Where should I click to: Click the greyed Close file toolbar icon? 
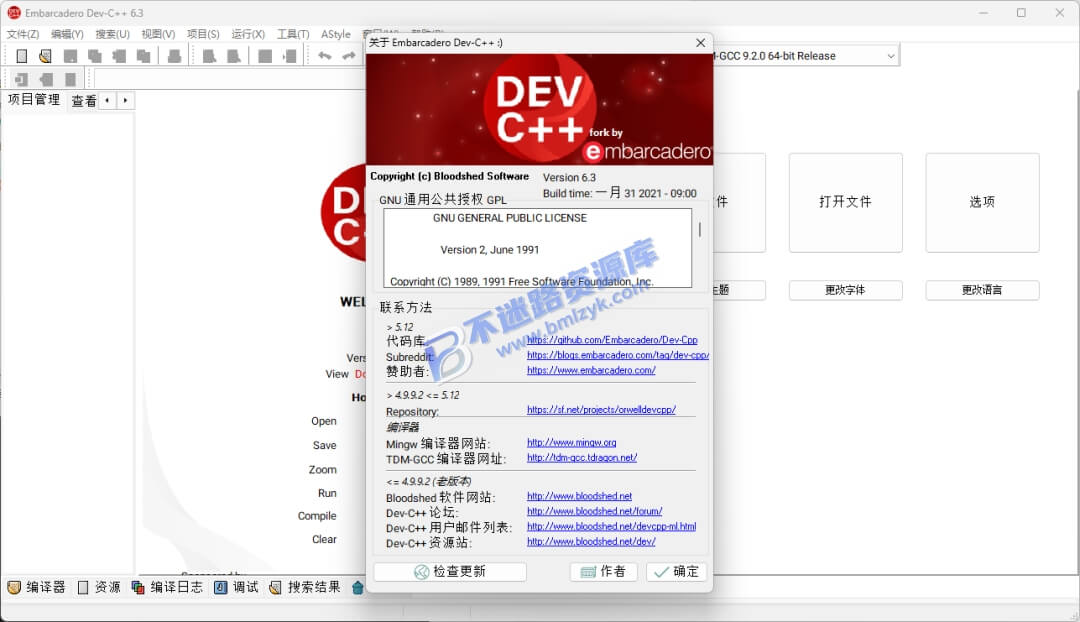tap(119, 56)
